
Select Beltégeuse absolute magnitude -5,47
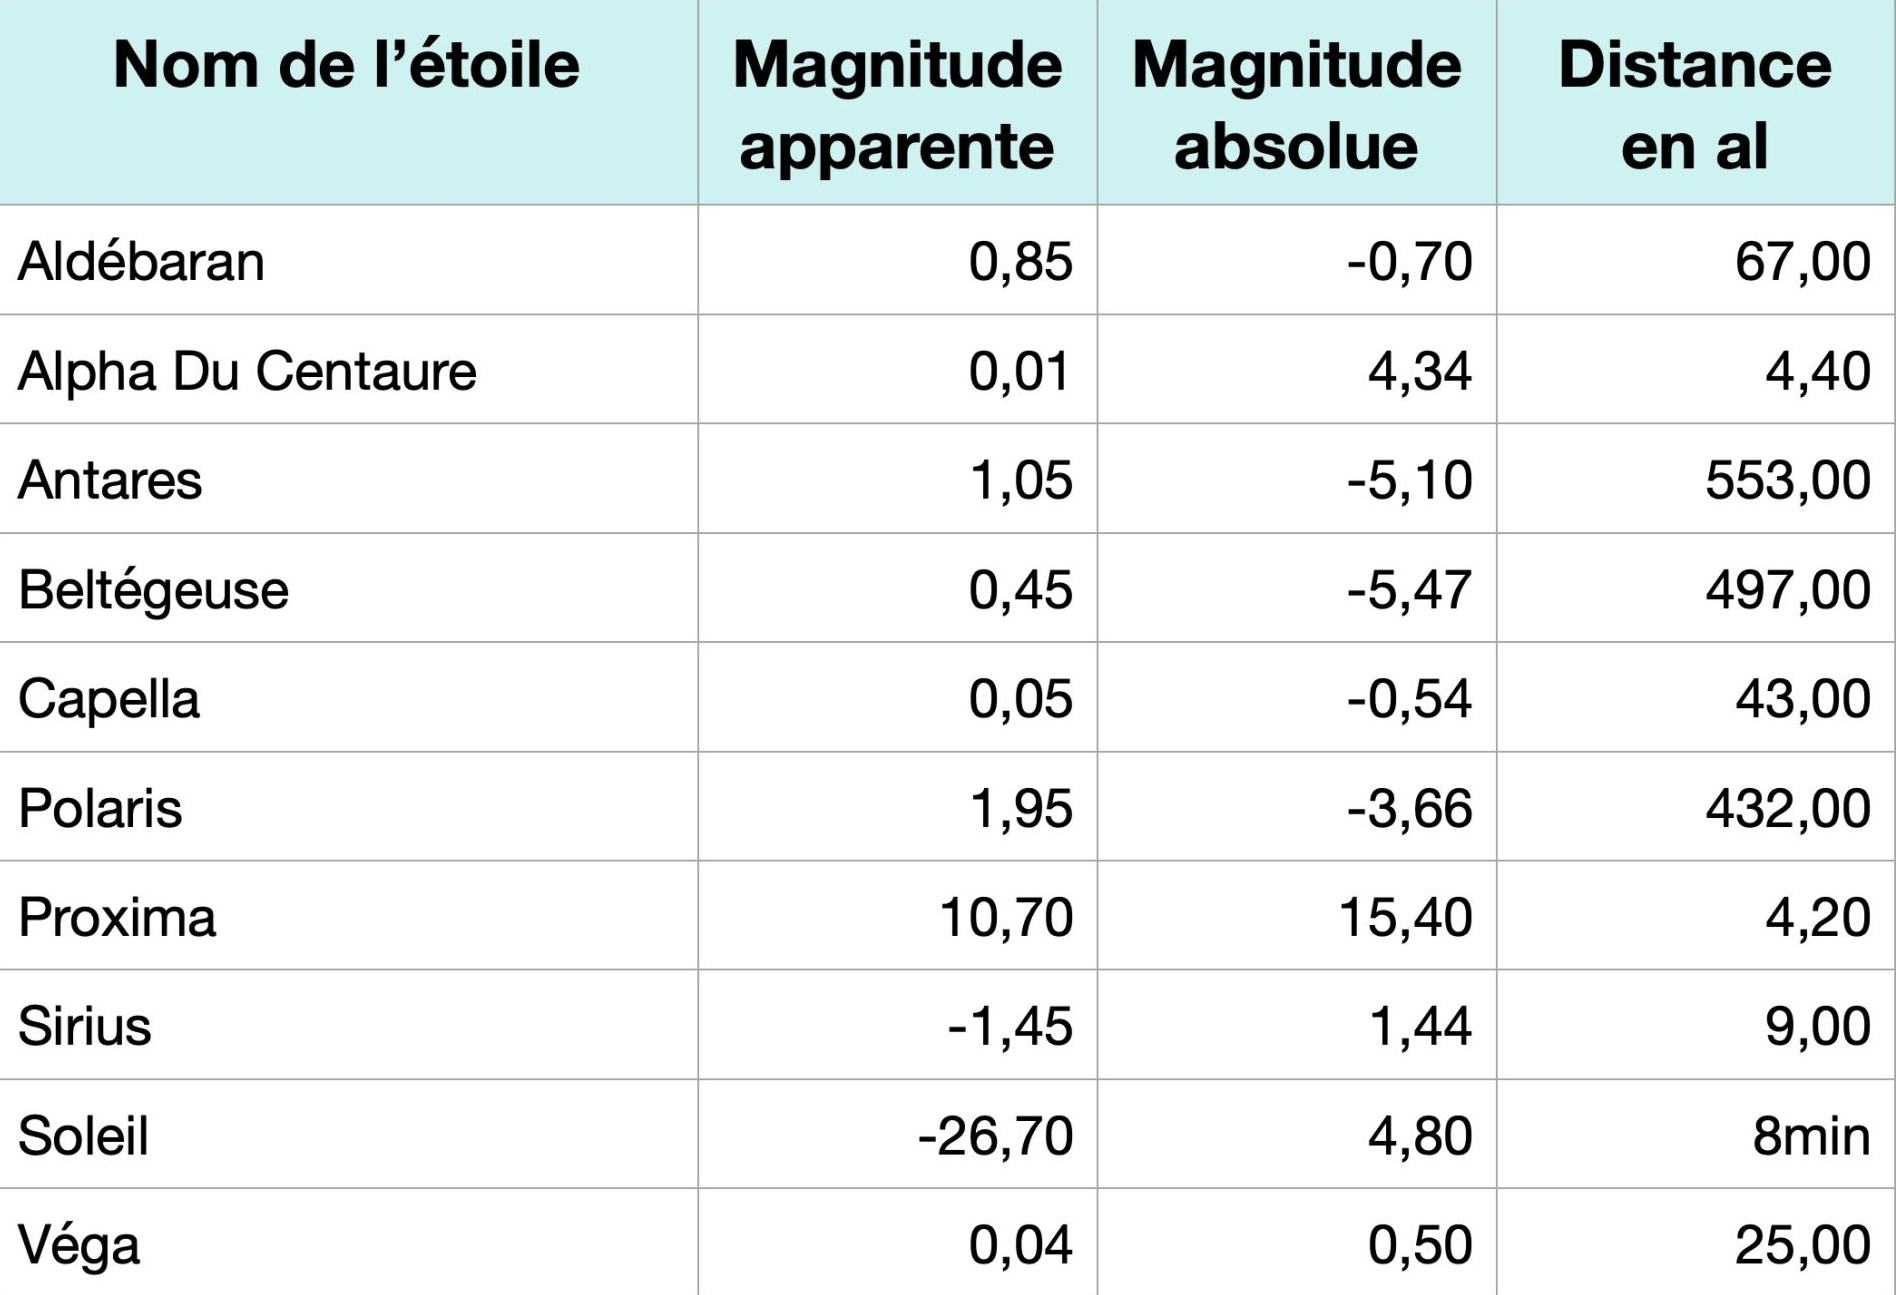click(x=1409, y=589)
